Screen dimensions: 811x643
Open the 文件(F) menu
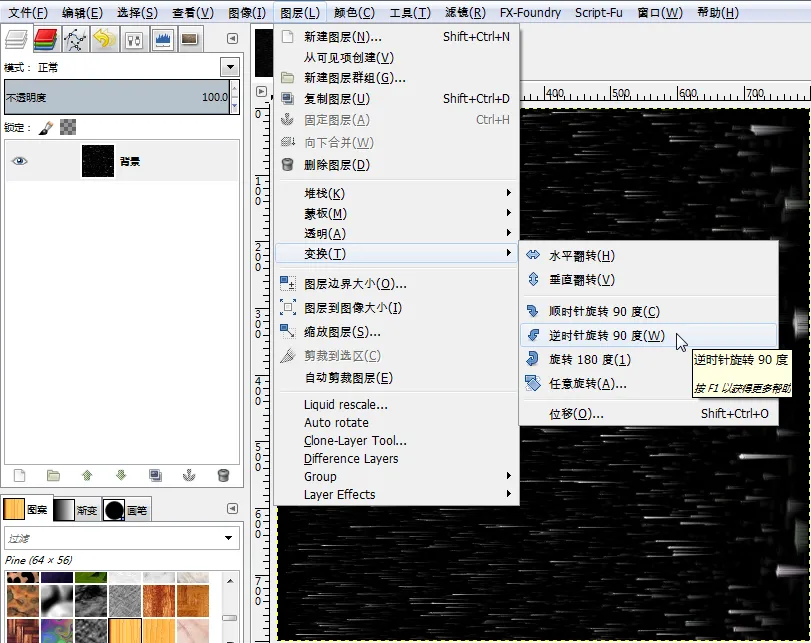pyautogui.click(x=27, y=12)
